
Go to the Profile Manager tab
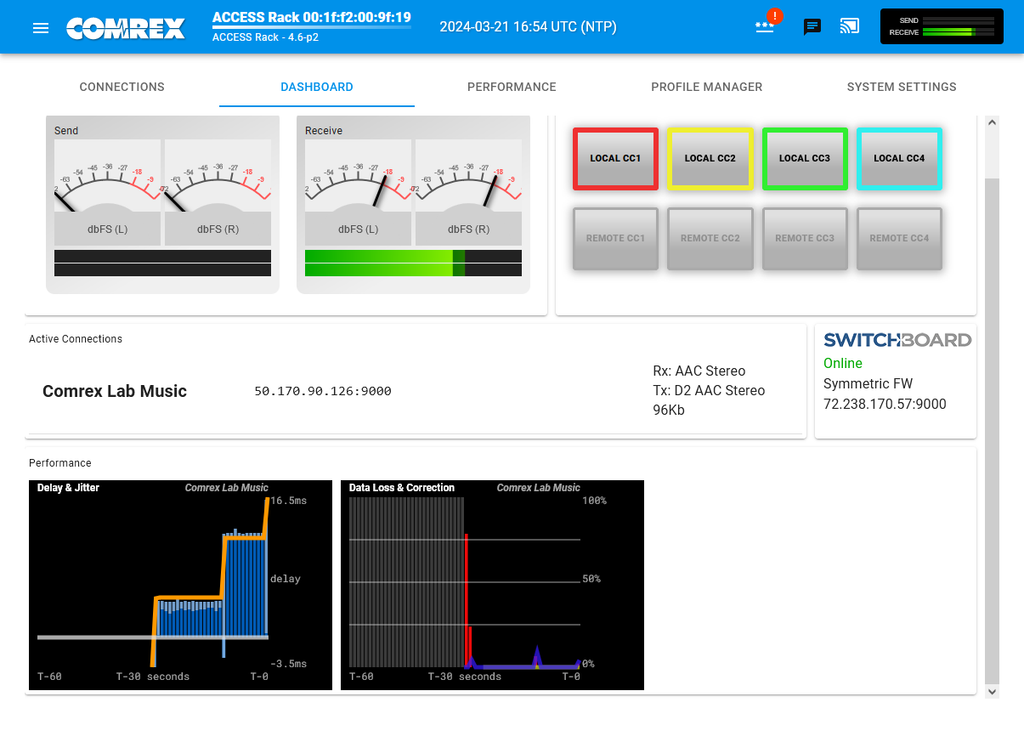click(x=707, y=87)
